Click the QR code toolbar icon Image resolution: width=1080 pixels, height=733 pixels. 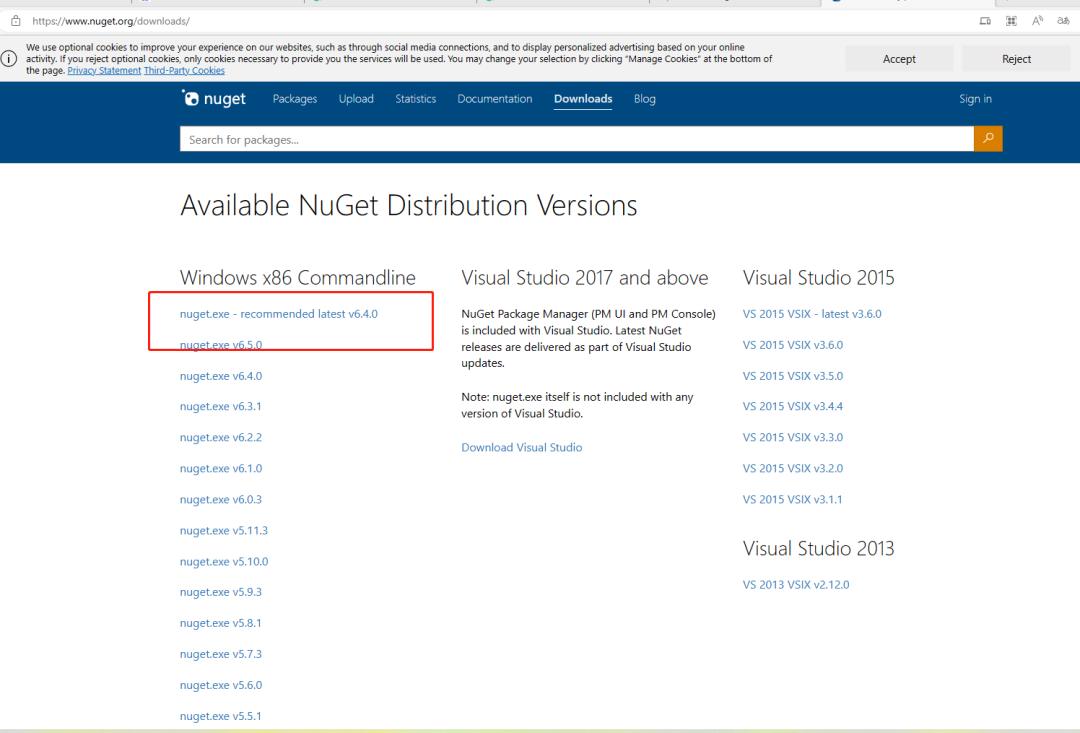pyautogui.click(x=1011, y=20)
